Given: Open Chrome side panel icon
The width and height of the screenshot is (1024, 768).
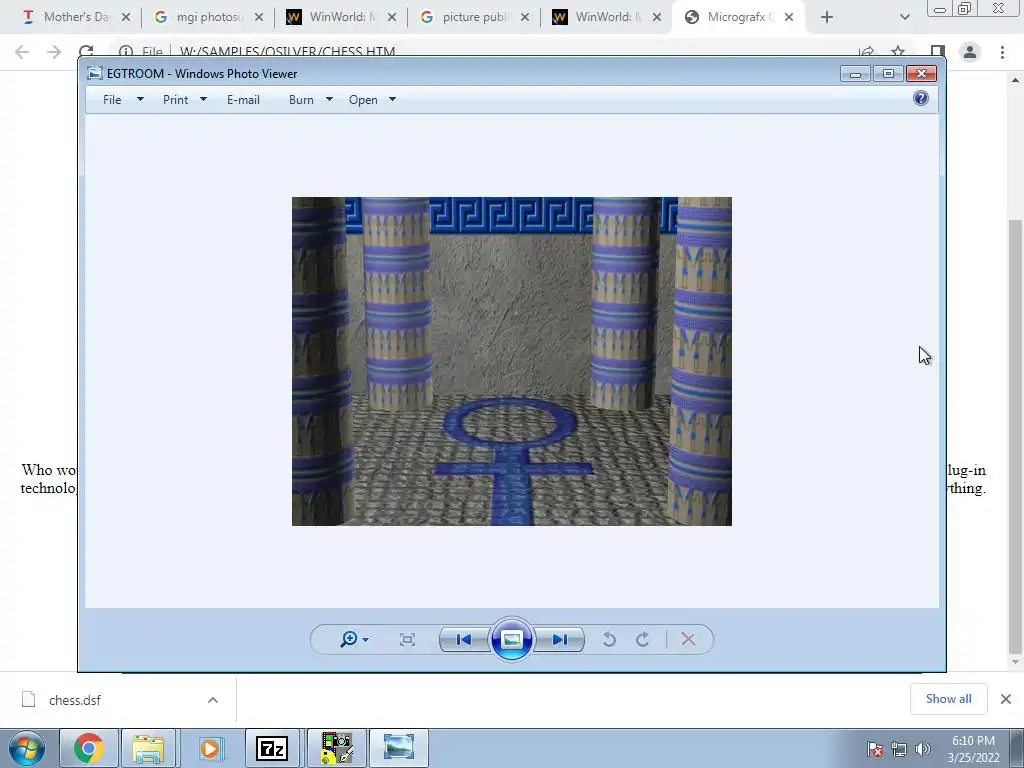Looking at the screenshot, I should point(938,52).
